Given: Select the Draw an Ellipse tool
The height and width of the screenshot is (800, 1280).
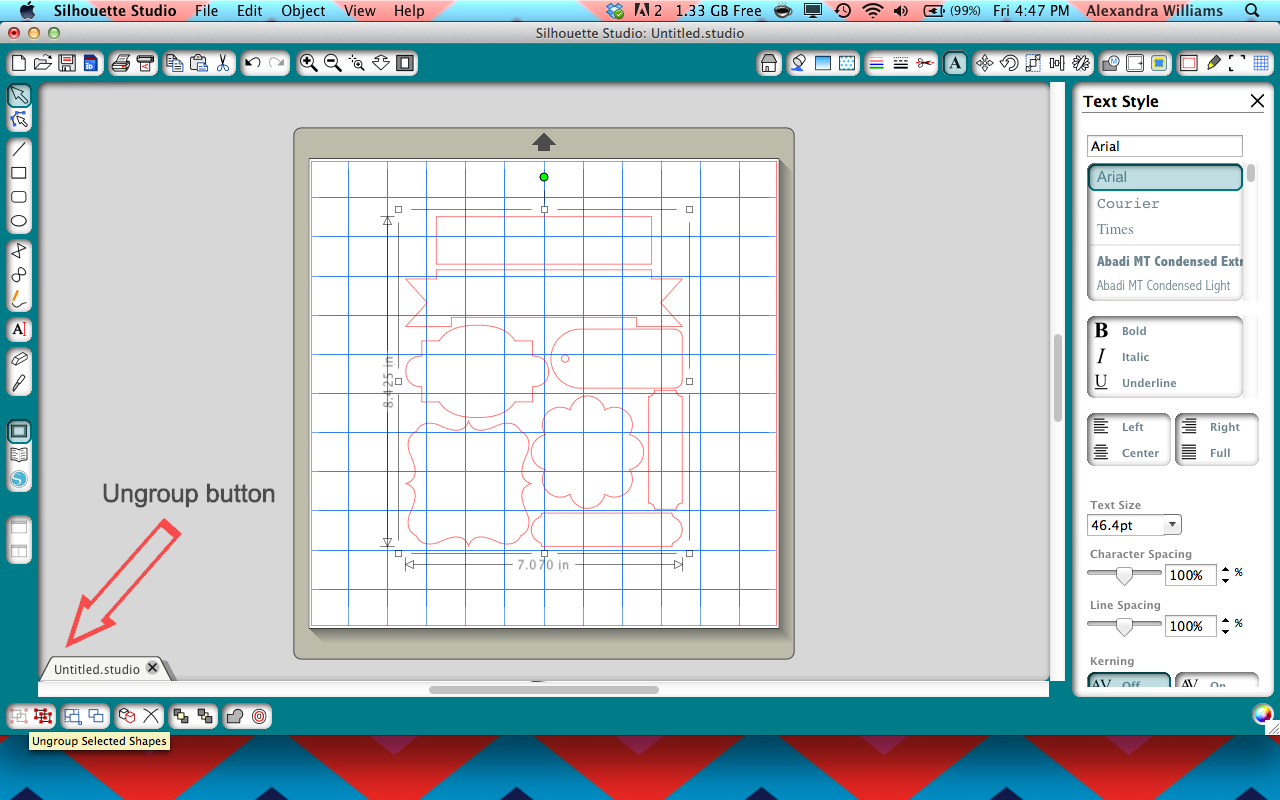Looking at the screenshot, I should click(x=19, y=221).
